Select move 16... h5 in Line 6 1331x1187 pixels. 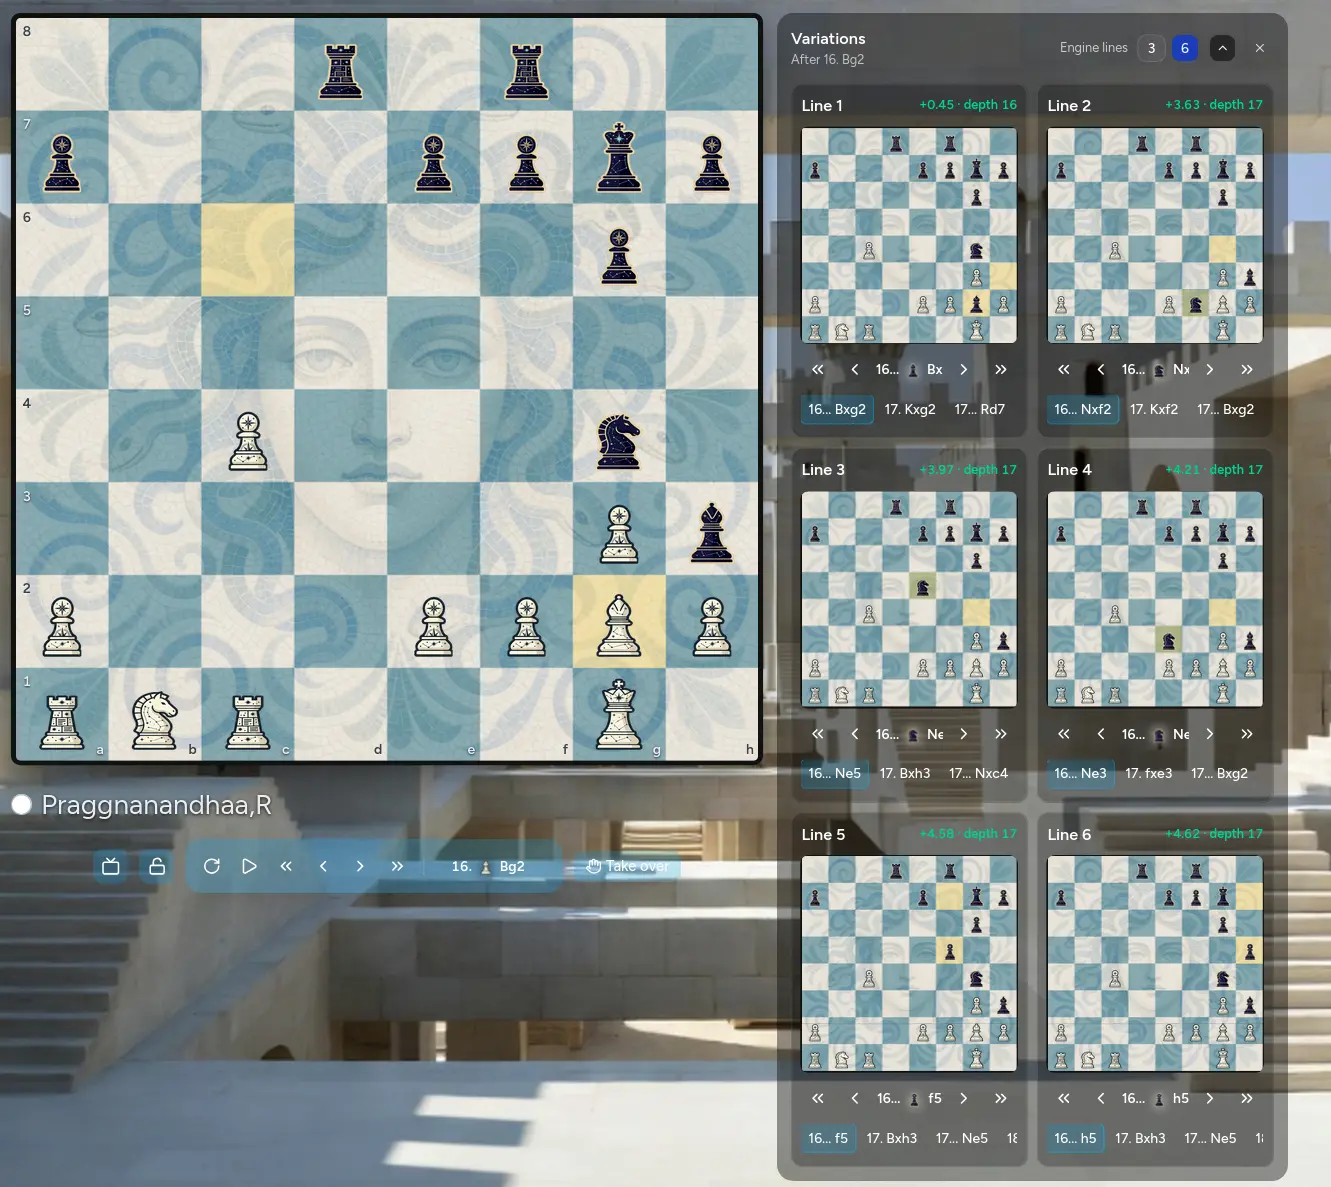tap(1075, 1138)
